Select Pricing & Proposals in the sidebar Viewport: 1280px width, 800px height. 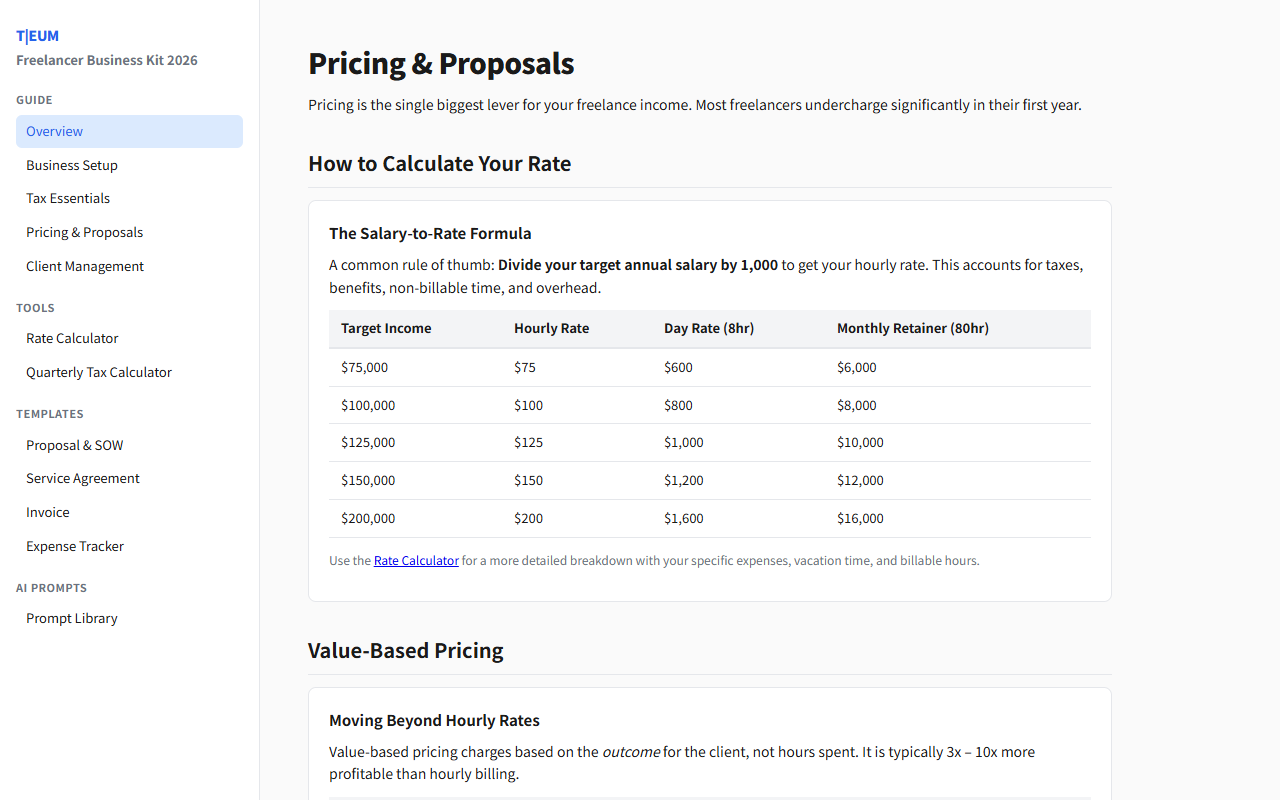[84, 231]
